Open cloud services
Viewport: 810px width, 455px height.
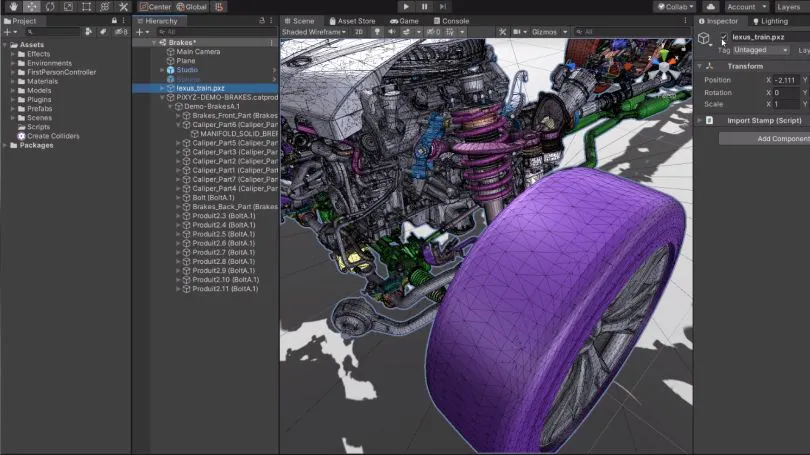click(711, 7)
